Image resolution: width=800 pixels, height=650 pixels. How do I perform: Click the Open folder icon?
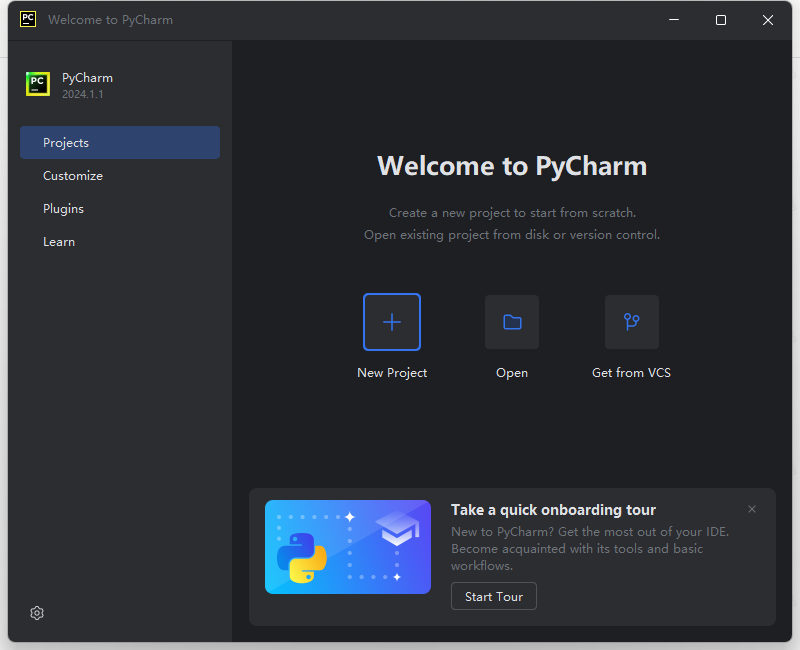[512, 322]
